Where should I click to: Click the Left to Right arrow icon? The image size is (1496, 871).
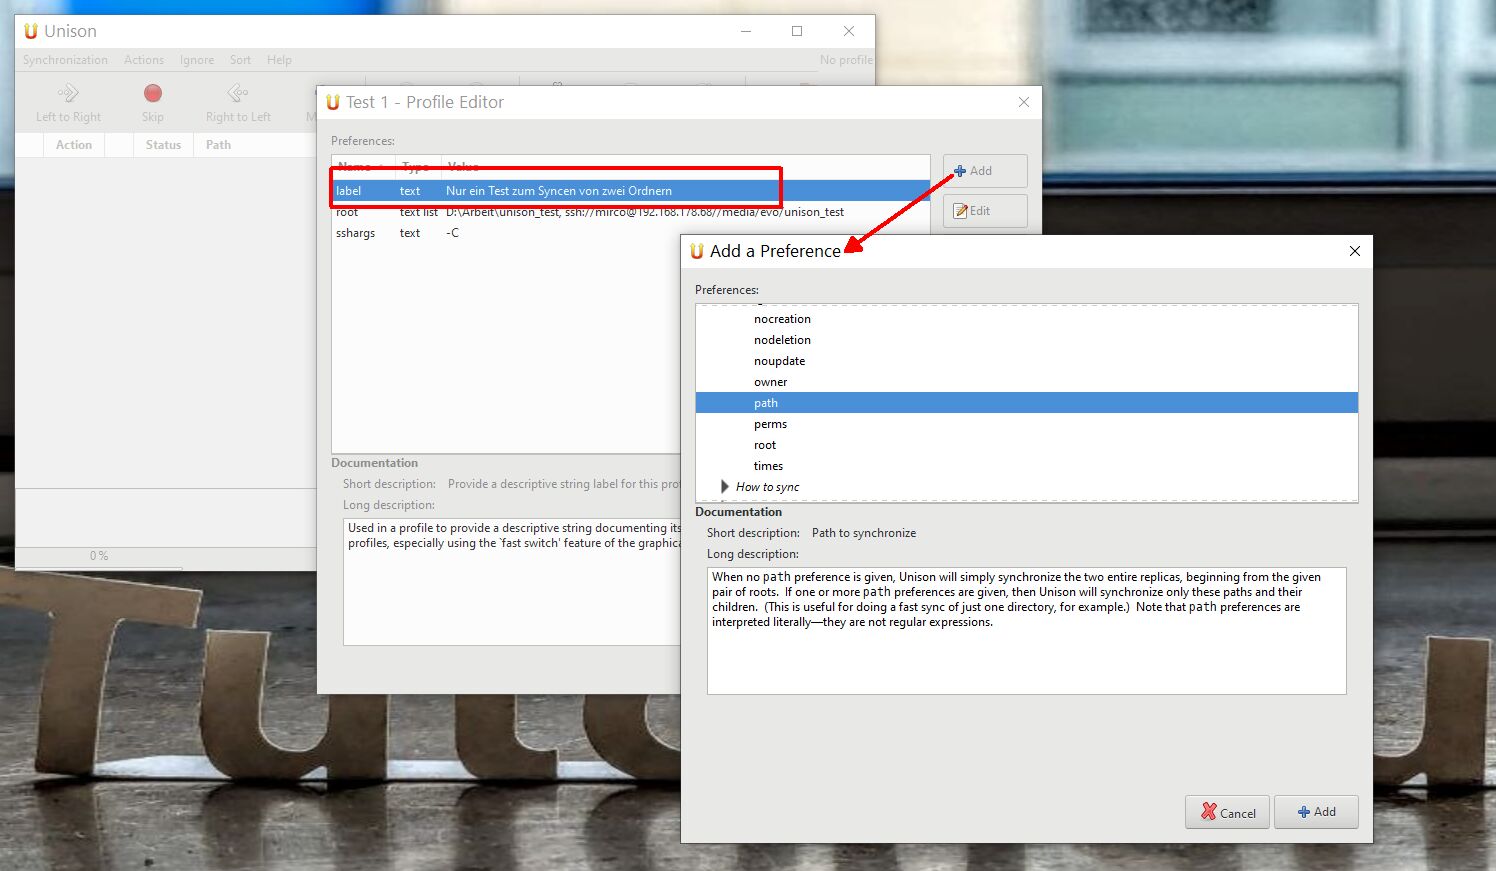pyautogui.click(x=68, y=94)
